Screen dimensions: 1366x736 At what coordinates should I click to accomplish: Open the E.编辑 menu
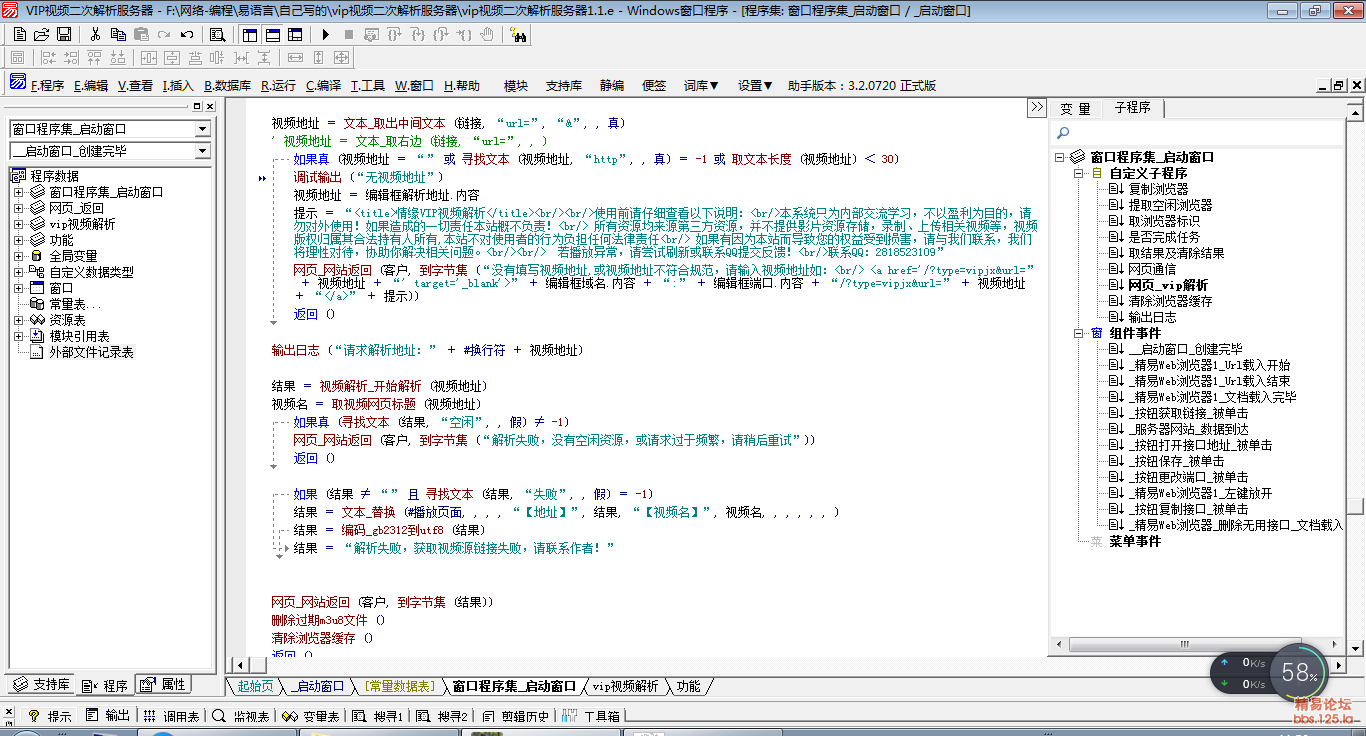(x=91, y=86)
